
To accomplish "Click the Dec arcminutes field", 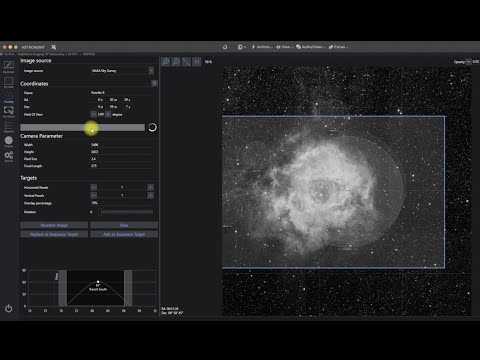I will [112, 107].
